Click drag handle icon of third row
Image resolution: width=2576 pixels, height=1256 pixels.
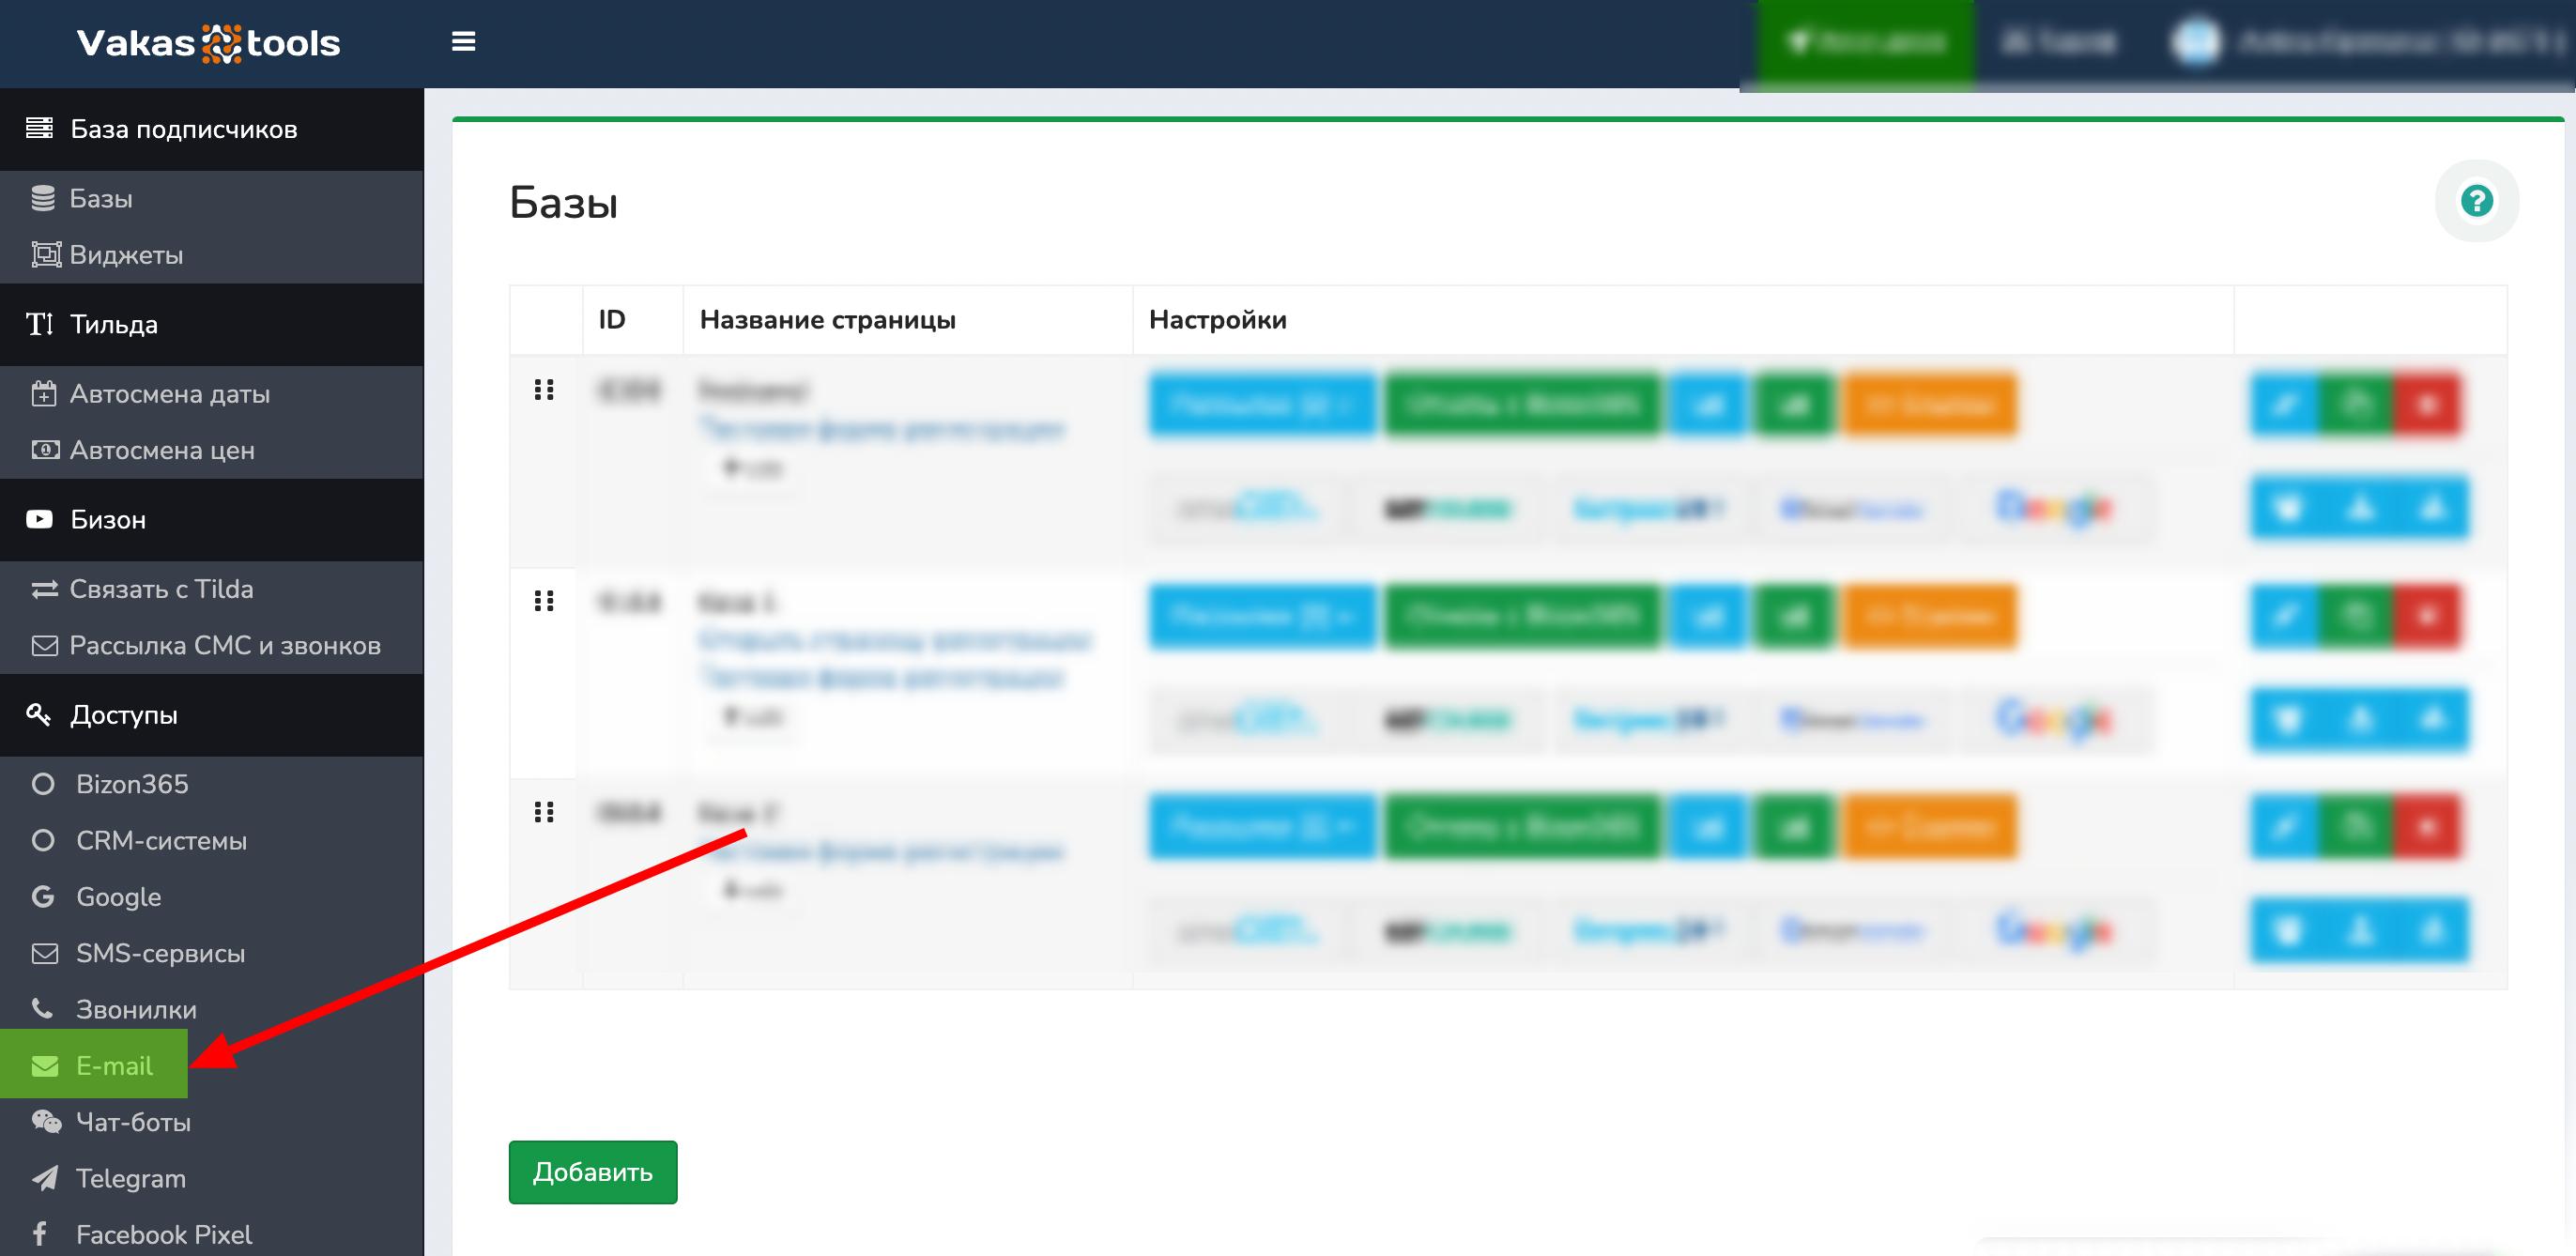coord(544,812)
